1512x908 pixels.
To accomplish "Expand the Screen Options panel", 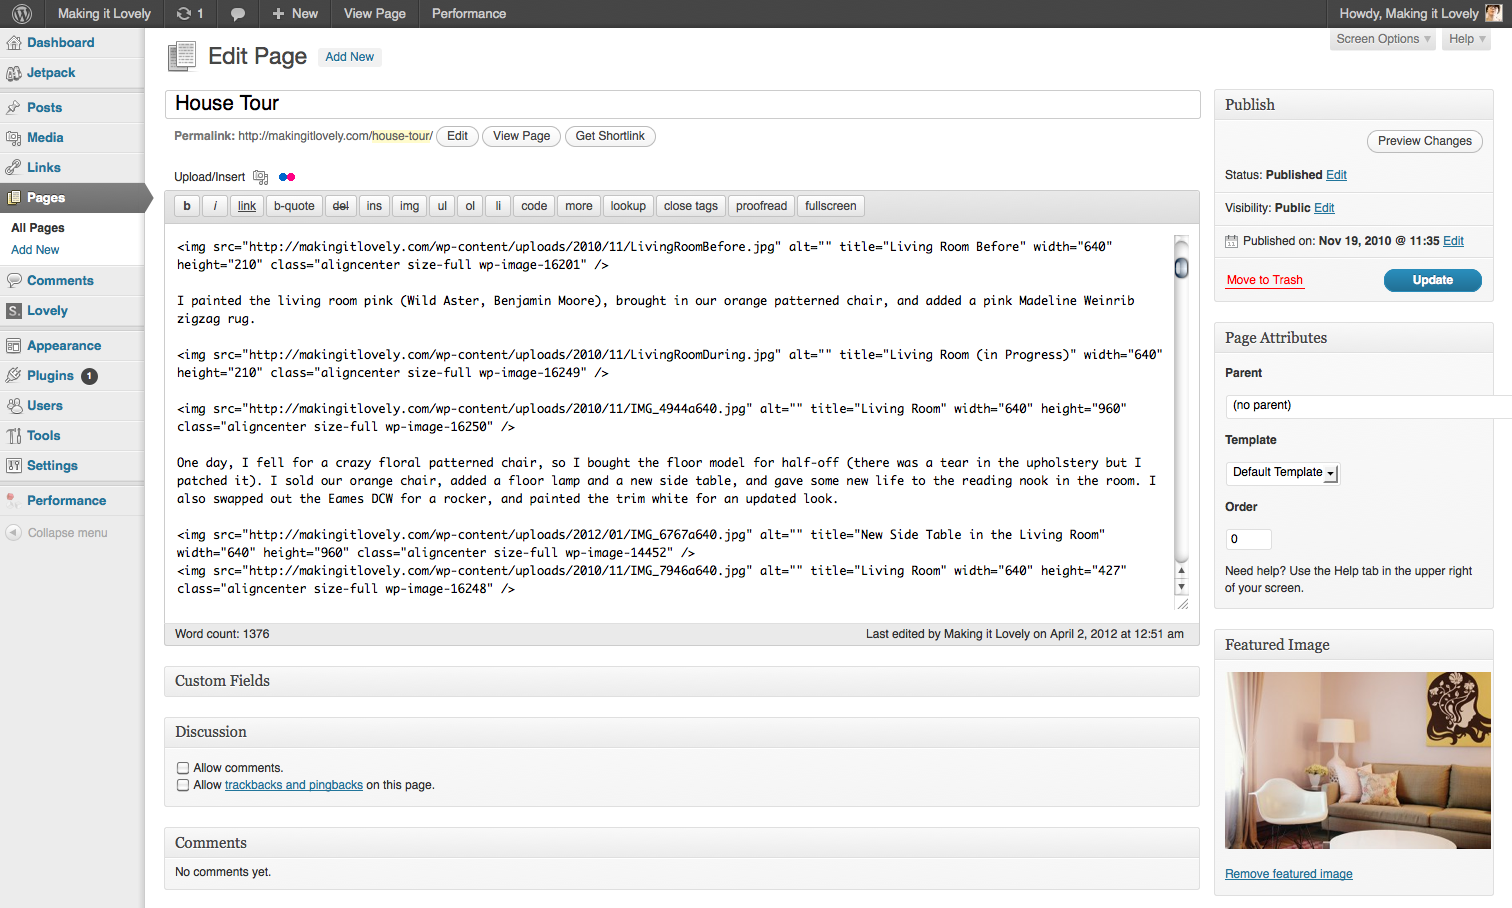I will 1383,39.
